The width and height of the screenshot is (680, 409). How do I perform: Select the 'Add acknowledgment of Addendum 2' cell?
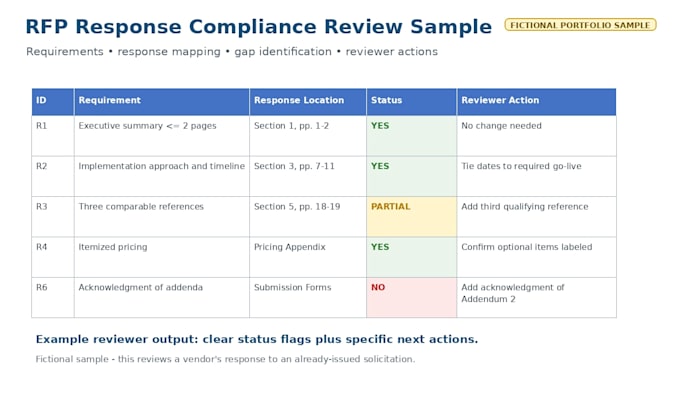[536, 298]
